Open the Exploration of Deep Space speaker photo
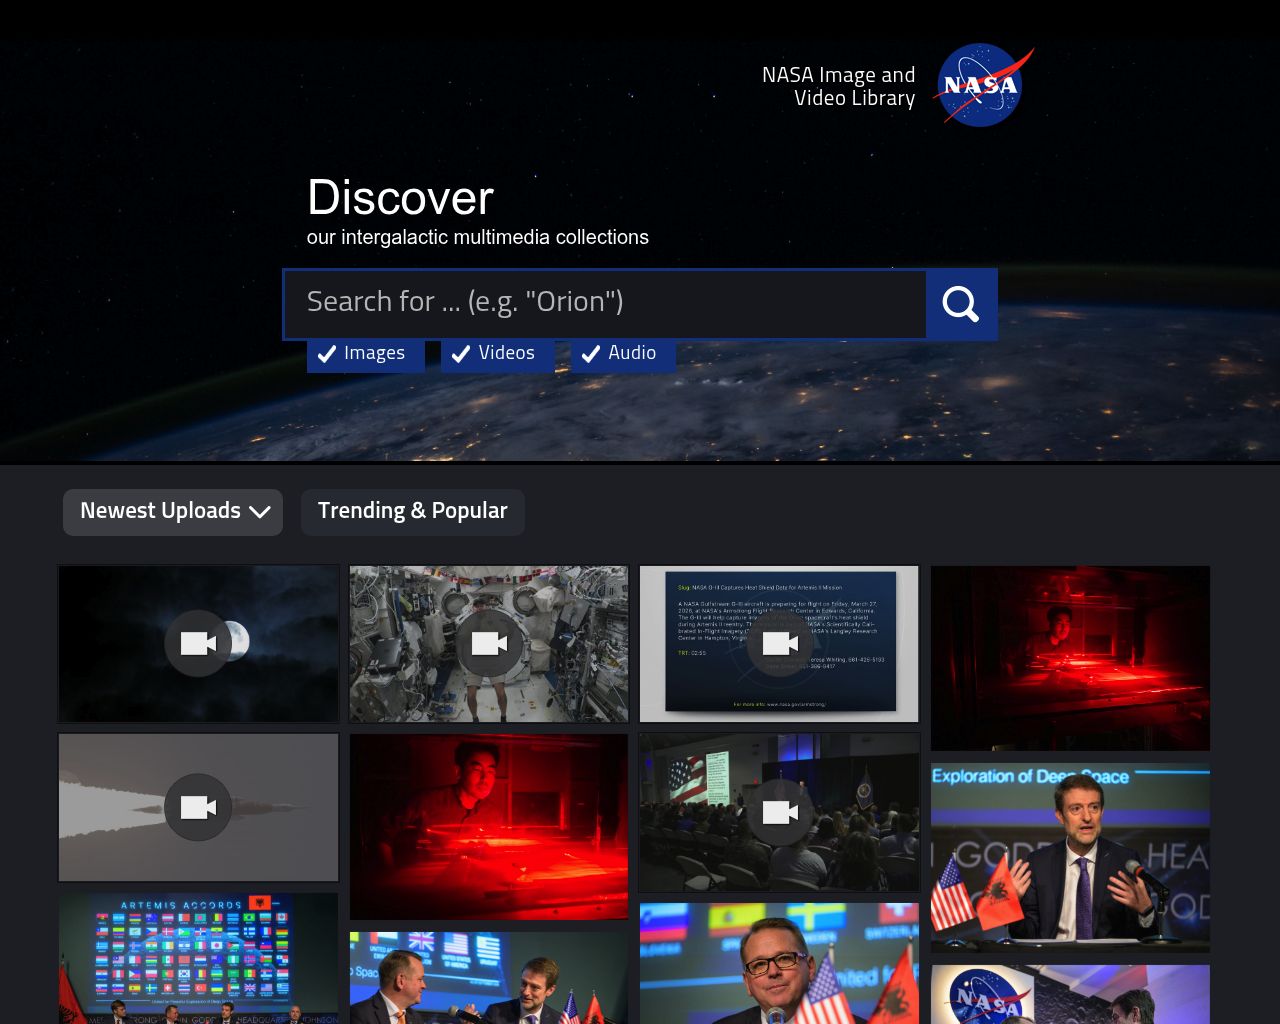The width and height of the screenshot is (1280, 1024). pos(1070,858)
